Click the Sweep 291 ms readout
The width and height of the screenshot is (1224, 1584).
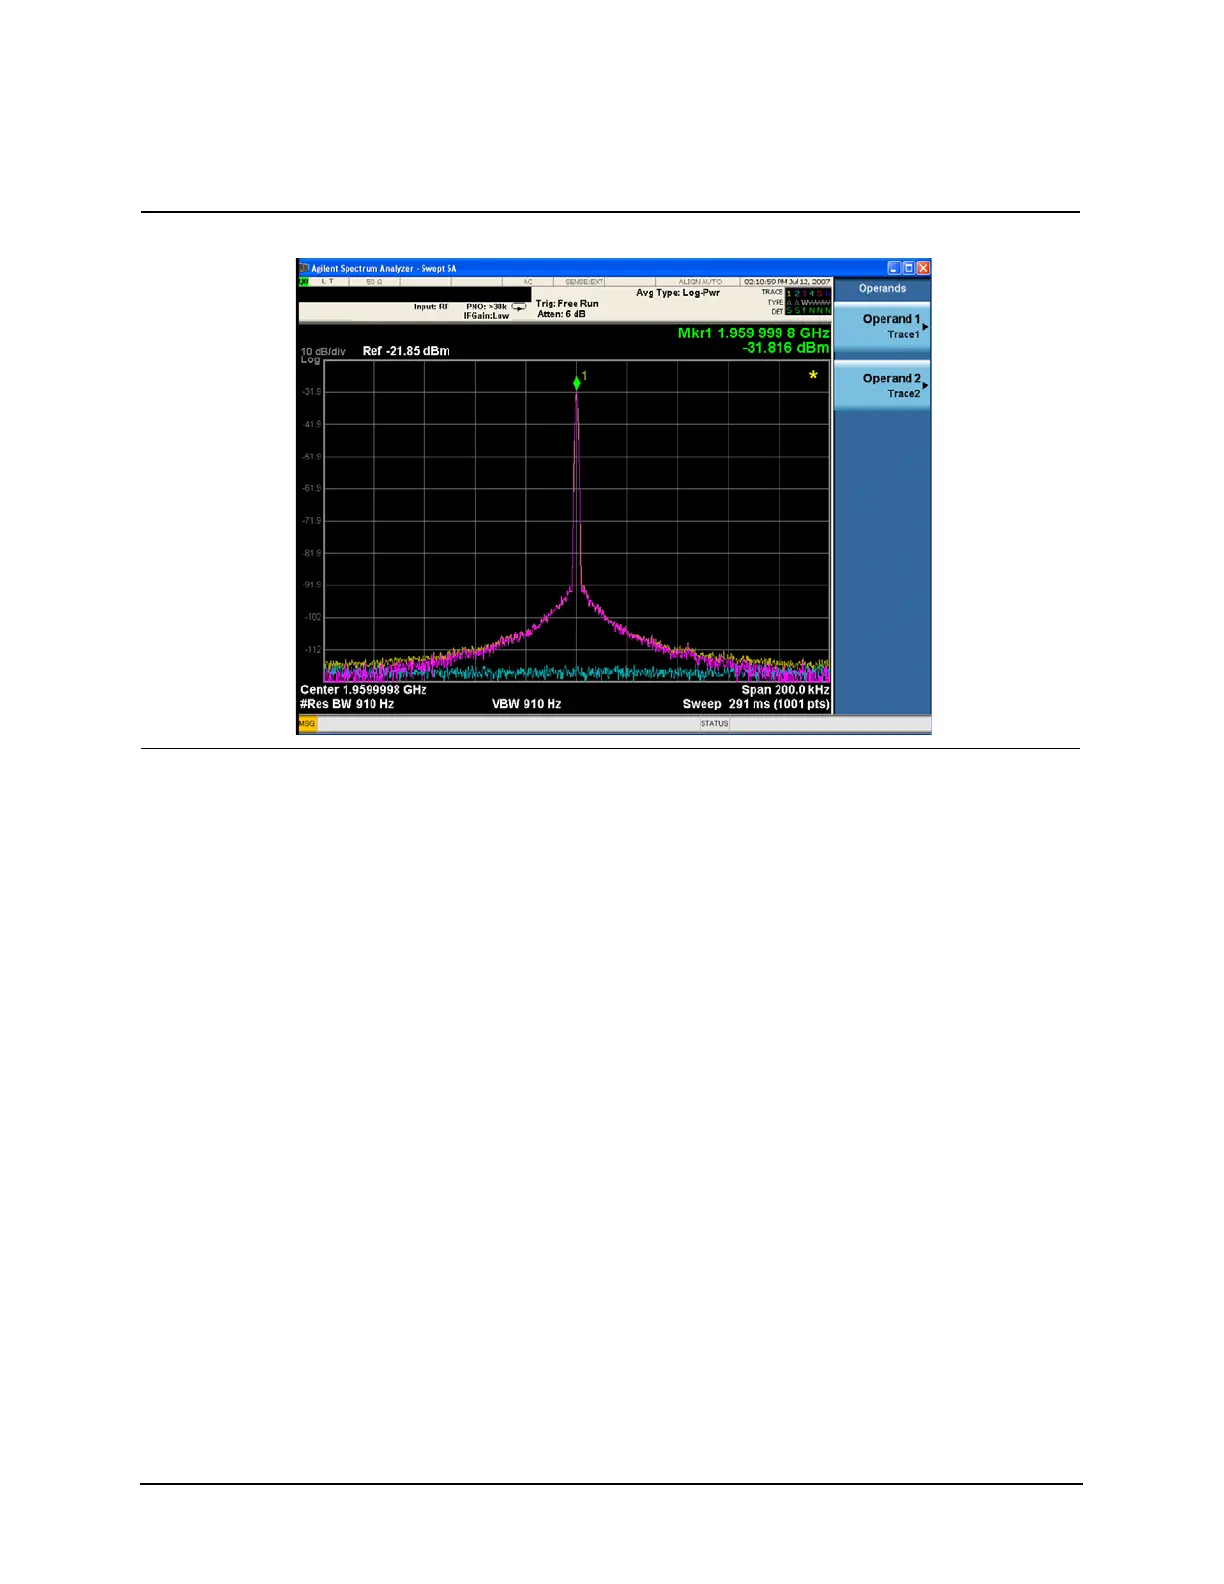[756, 704]
